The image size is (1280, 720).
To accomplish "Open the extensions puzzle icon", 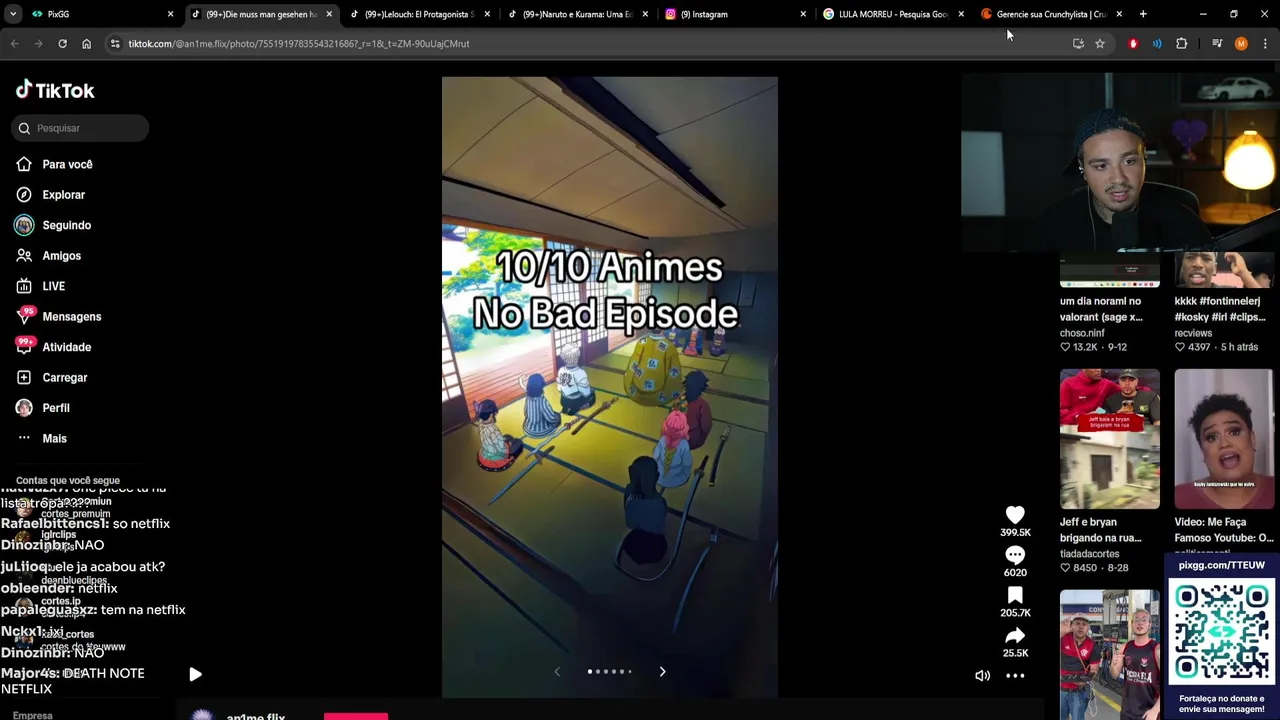I will coord(1182,44).
